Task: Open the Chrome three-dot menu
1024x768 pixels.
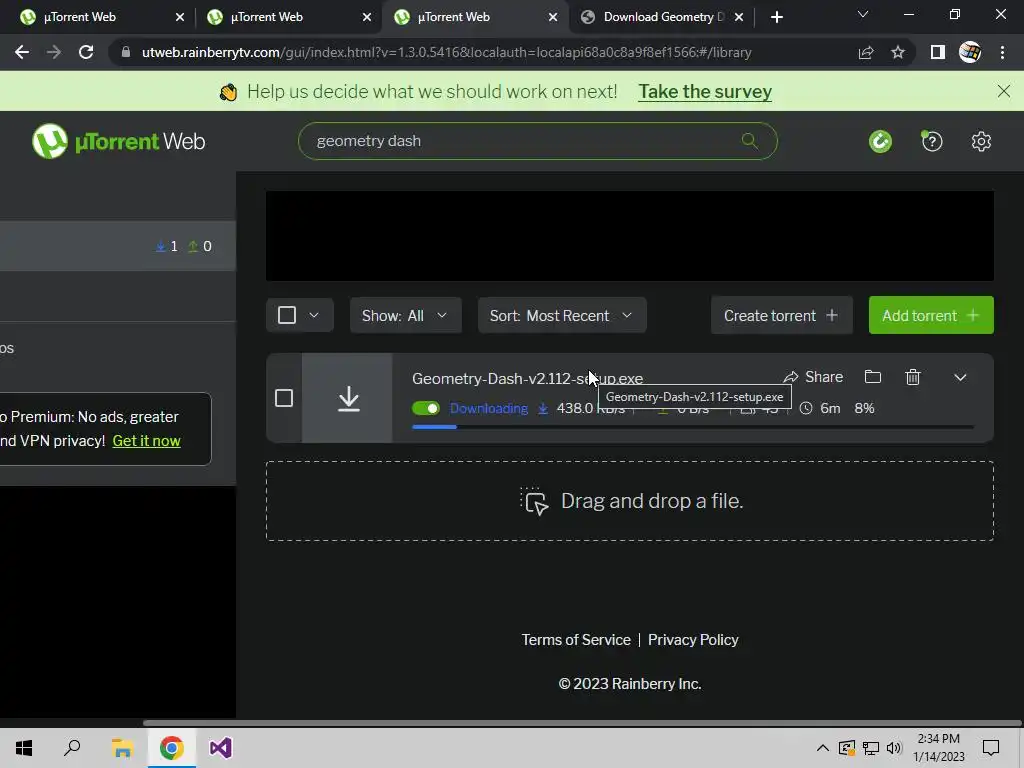Action: tap(1002, 52)
